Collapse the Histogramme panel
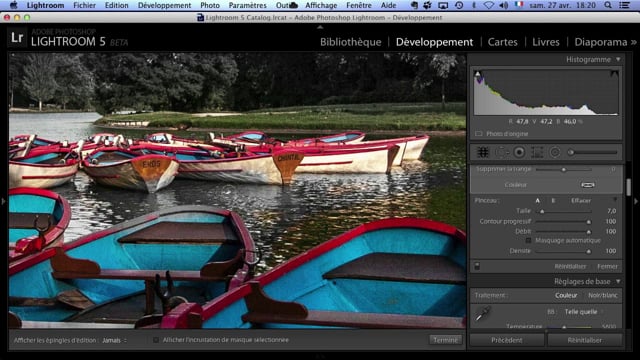640x360 pixels. [x=618, y=60]
